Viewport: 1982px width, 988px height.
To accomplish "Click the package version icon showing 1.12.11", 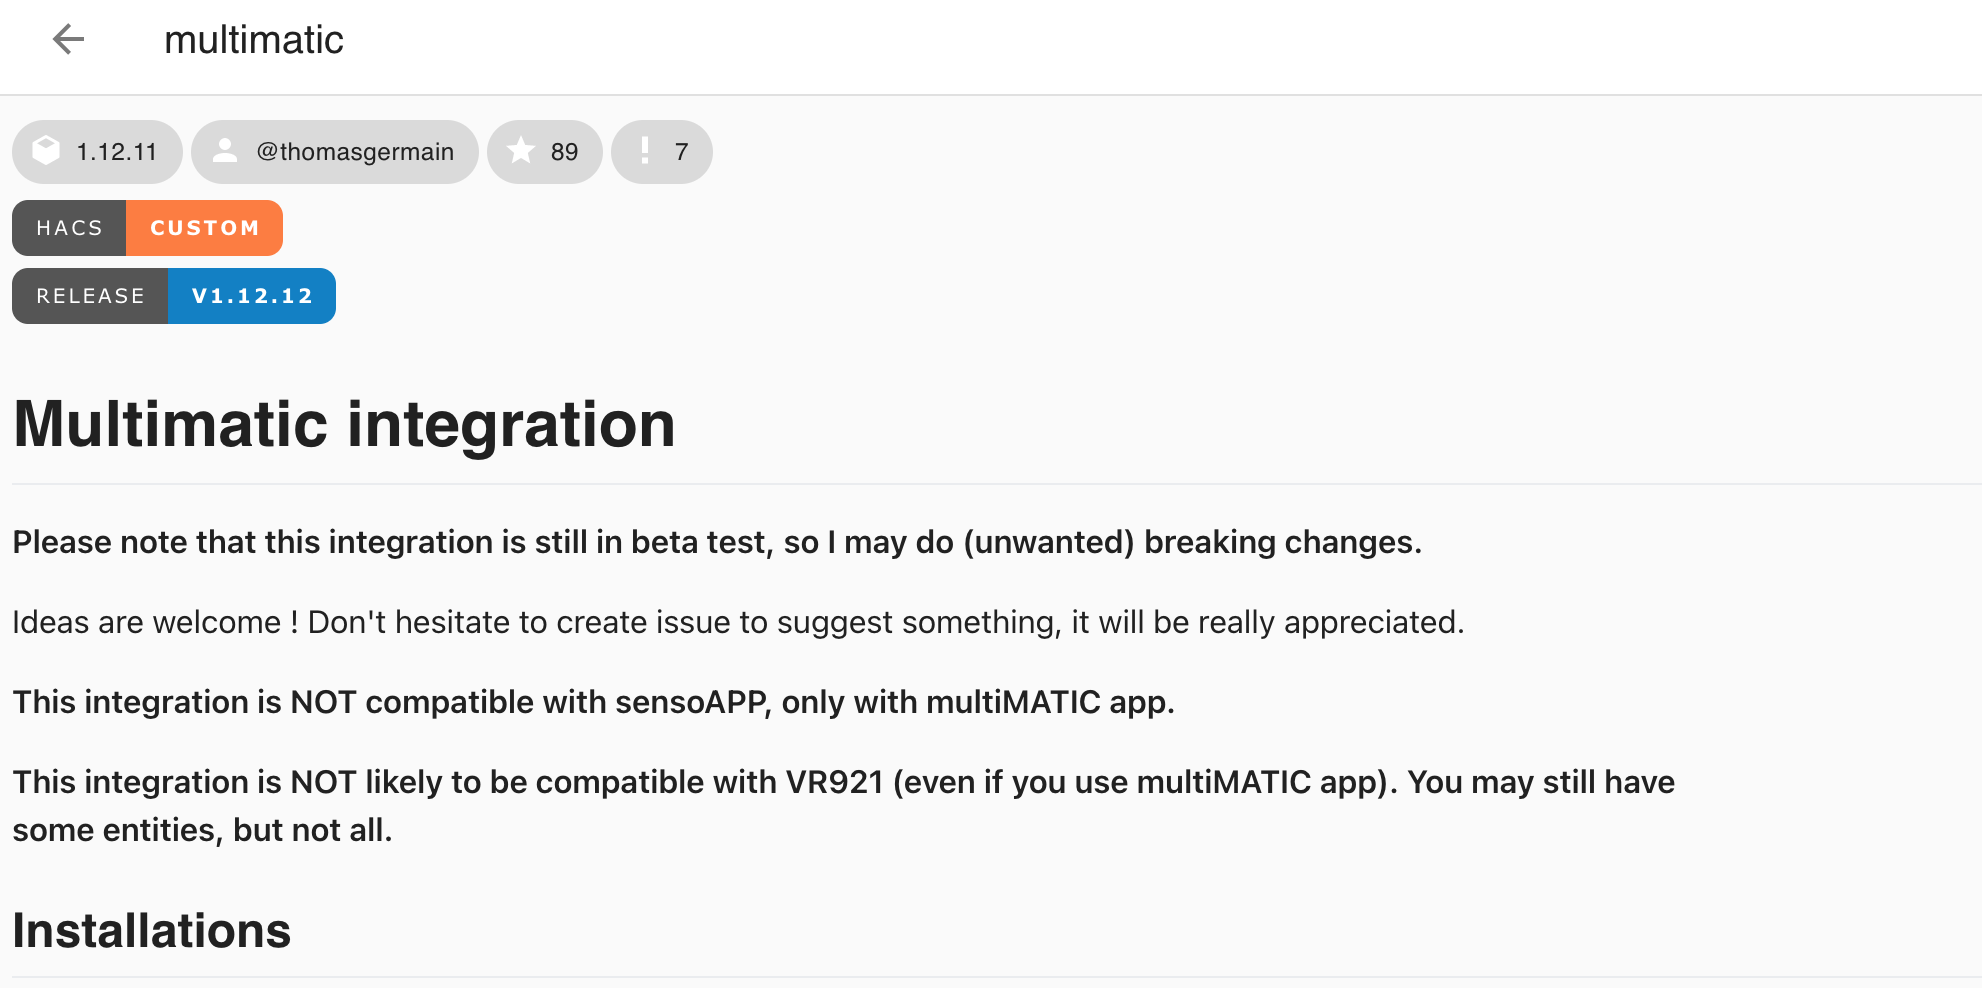I will 45,152.
